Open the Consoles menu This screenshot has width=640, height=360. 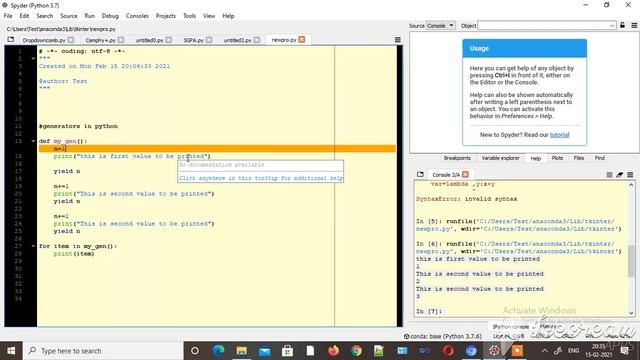pyautogui.click(x=137, y=16)
